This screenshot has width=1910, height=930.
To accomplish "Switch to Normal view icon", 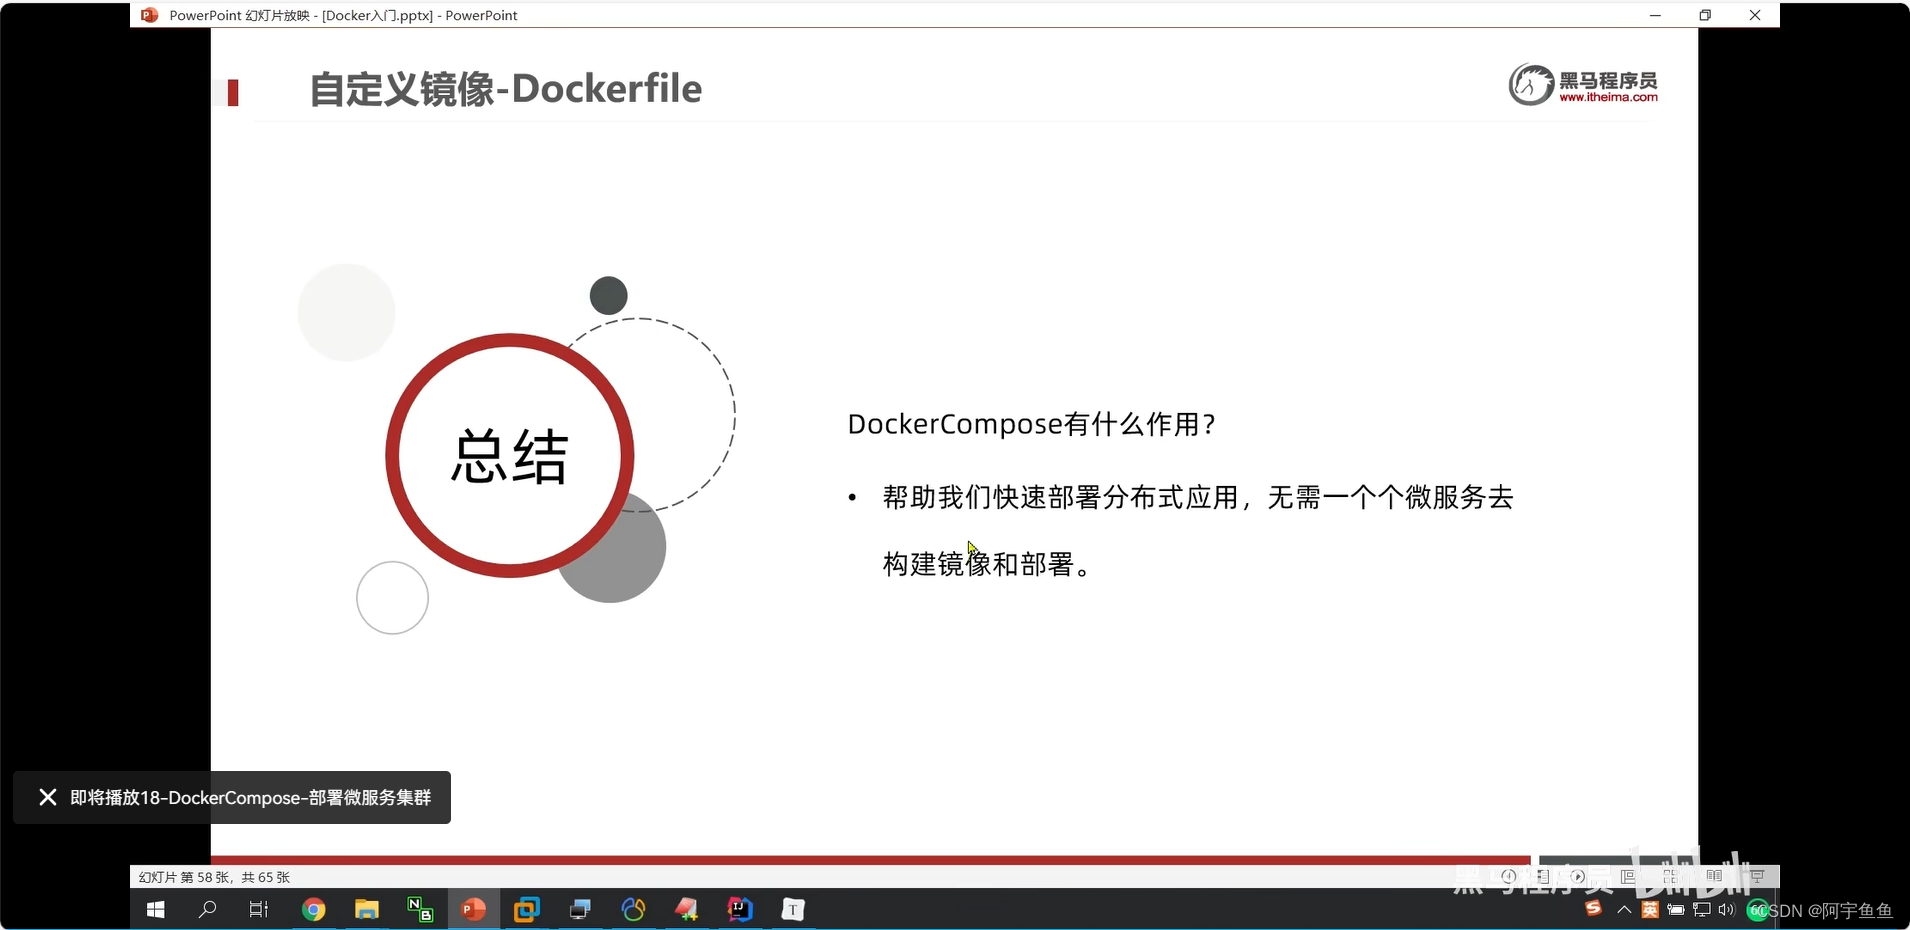I will [1628, 877].
